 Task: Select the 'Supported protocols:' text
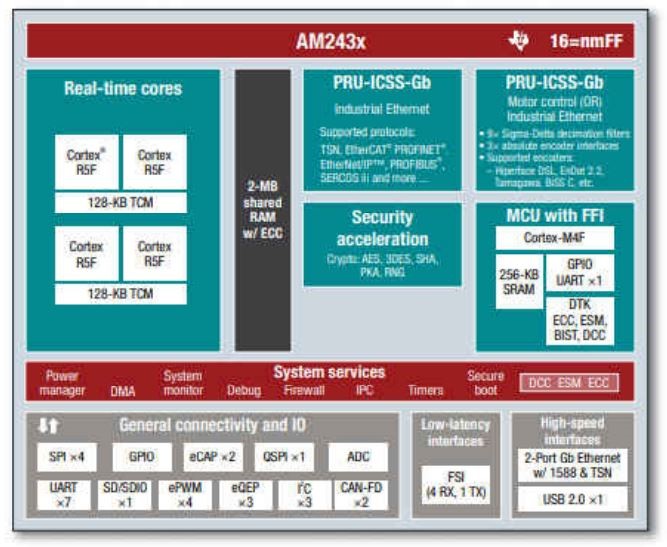click(x=367, y=132)
